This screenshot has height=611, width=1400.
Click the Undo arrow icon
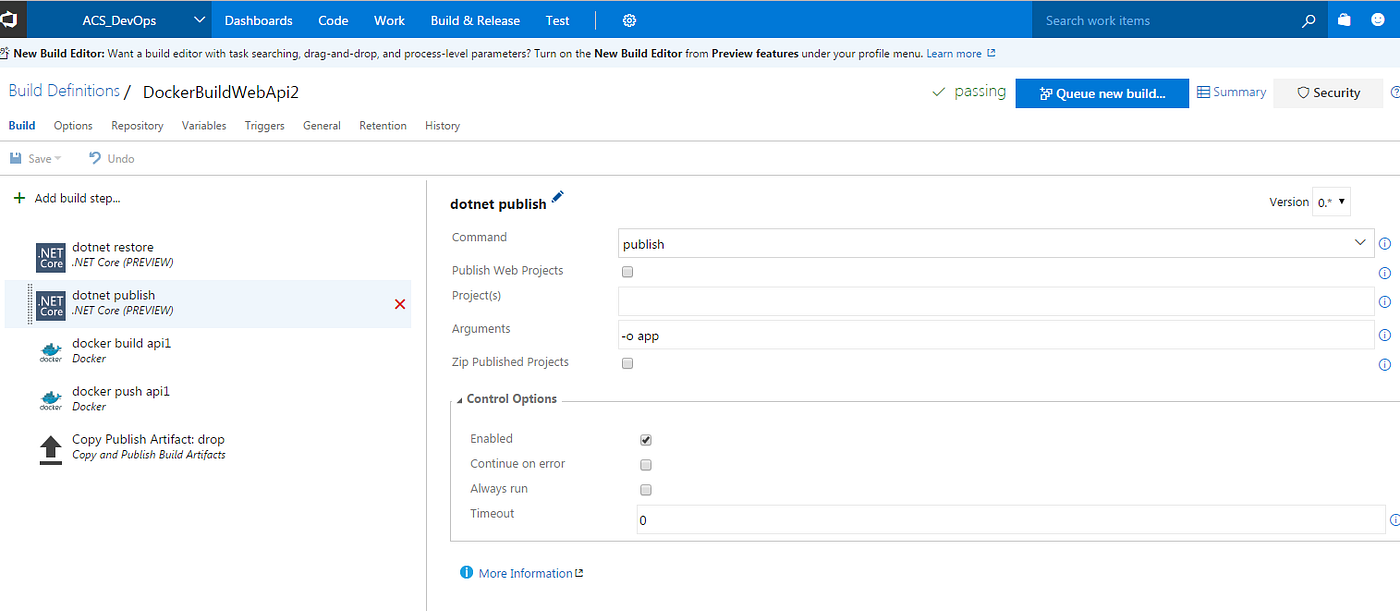(x=95, y=158)
